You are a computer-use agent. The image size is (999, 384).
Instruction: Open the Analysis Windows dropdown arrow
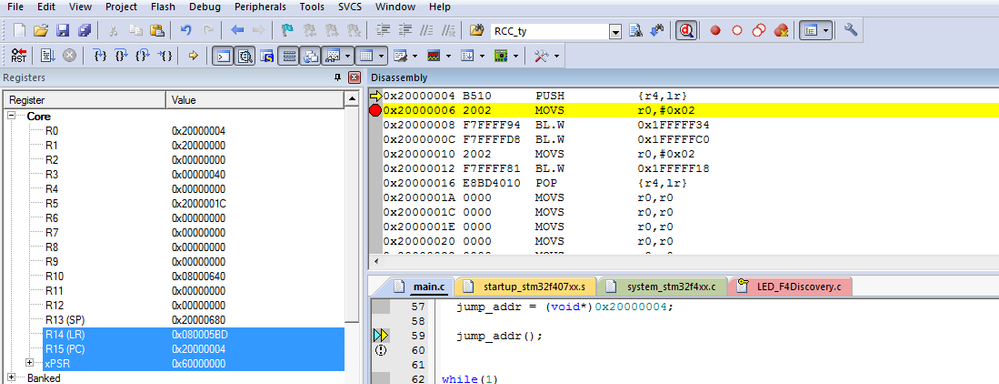(449, 56)
